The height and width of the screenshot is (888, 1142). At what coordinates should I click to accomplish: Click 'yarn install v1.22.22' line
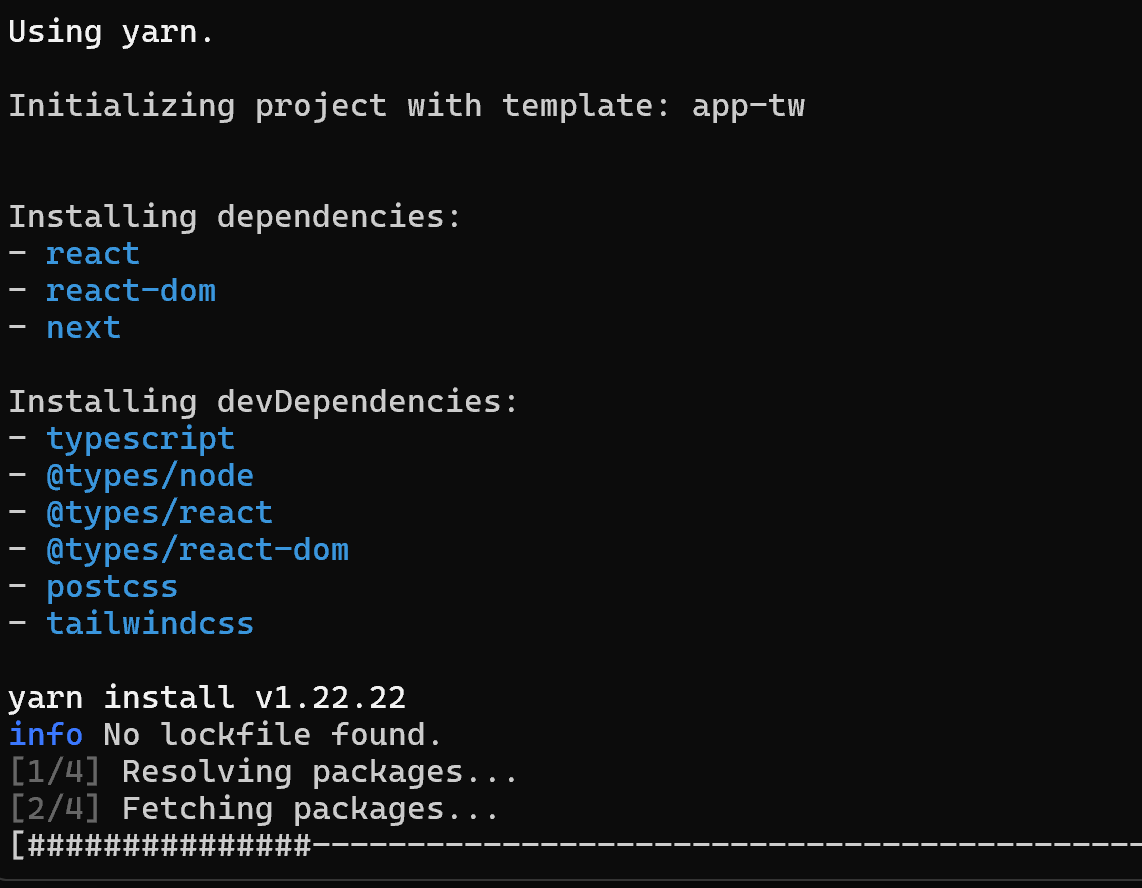[207, 698]
